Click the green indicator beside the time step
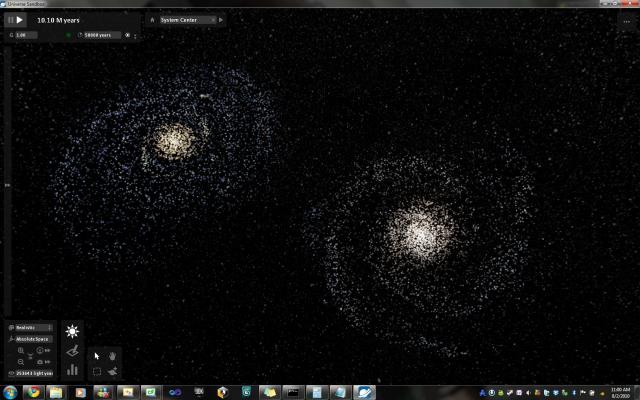This screenshot has width=640, height=400. (68, 35)
